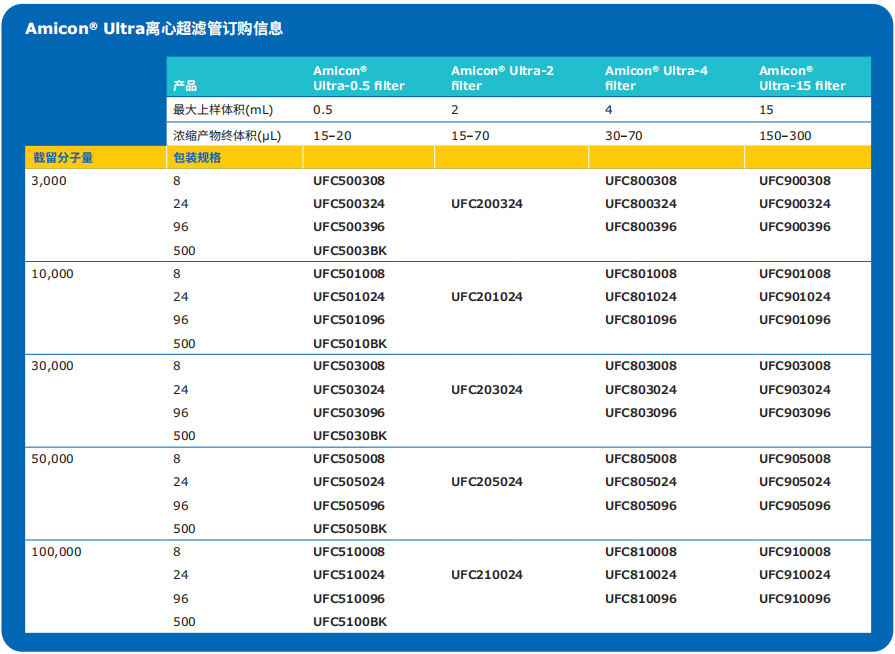Select the '包装规格' yellow header
This screenshot has width=895, height=654.
coord(197,158)
